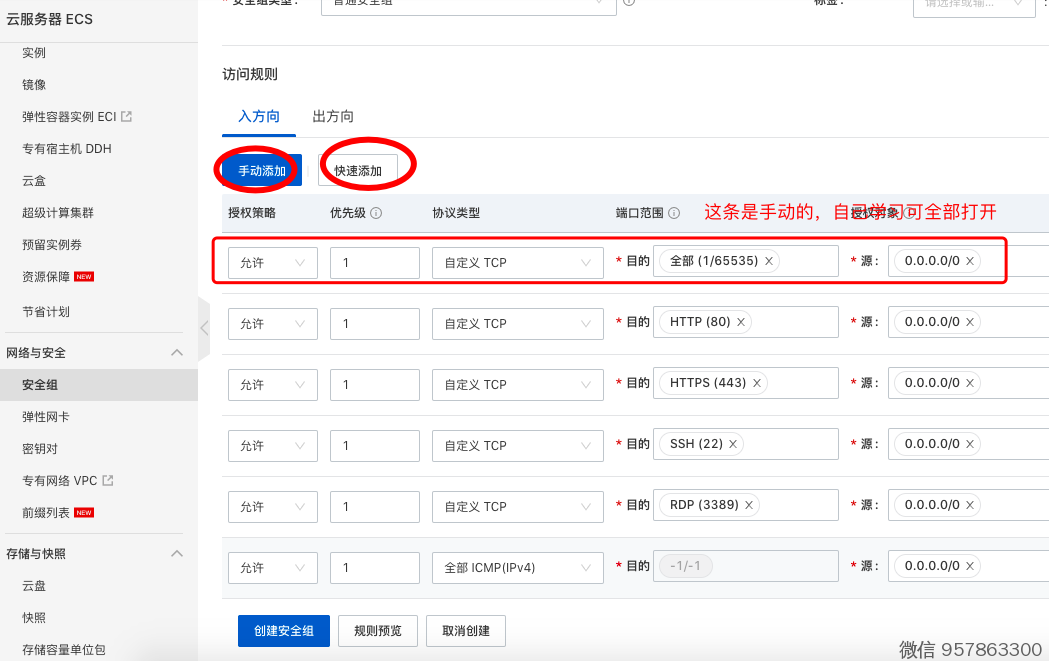Open protocol dropdown for HTTP (80) rule

coord(517,324)
